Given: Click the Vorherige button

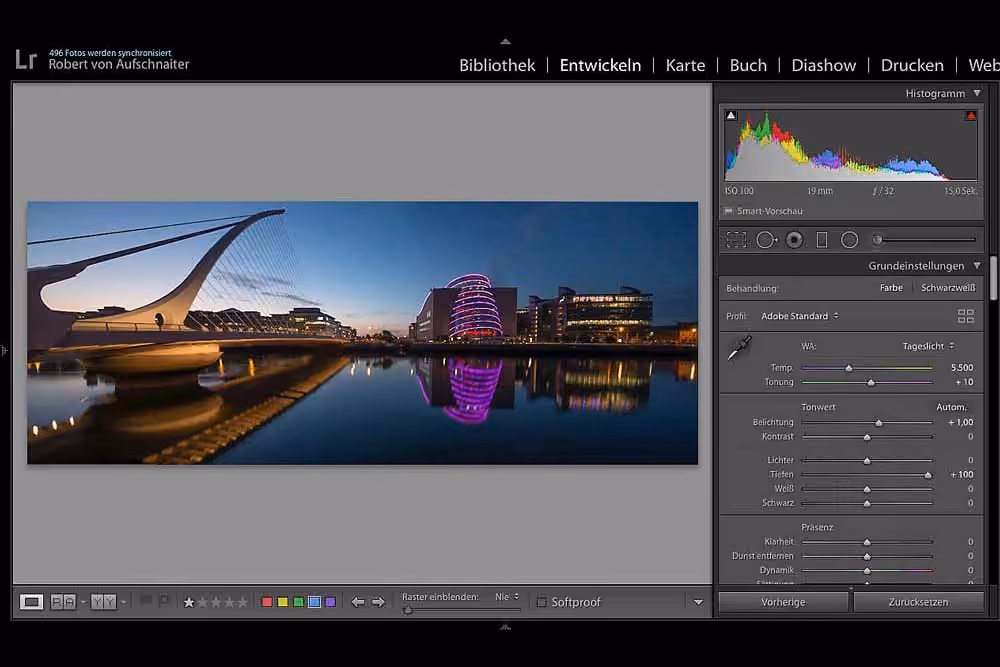Looking at the screenshot, I should (x=783, y=602).
